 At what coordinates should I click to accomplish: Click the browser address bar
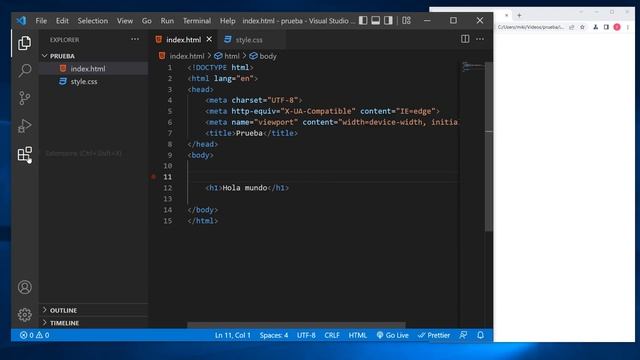click(531, 27)
